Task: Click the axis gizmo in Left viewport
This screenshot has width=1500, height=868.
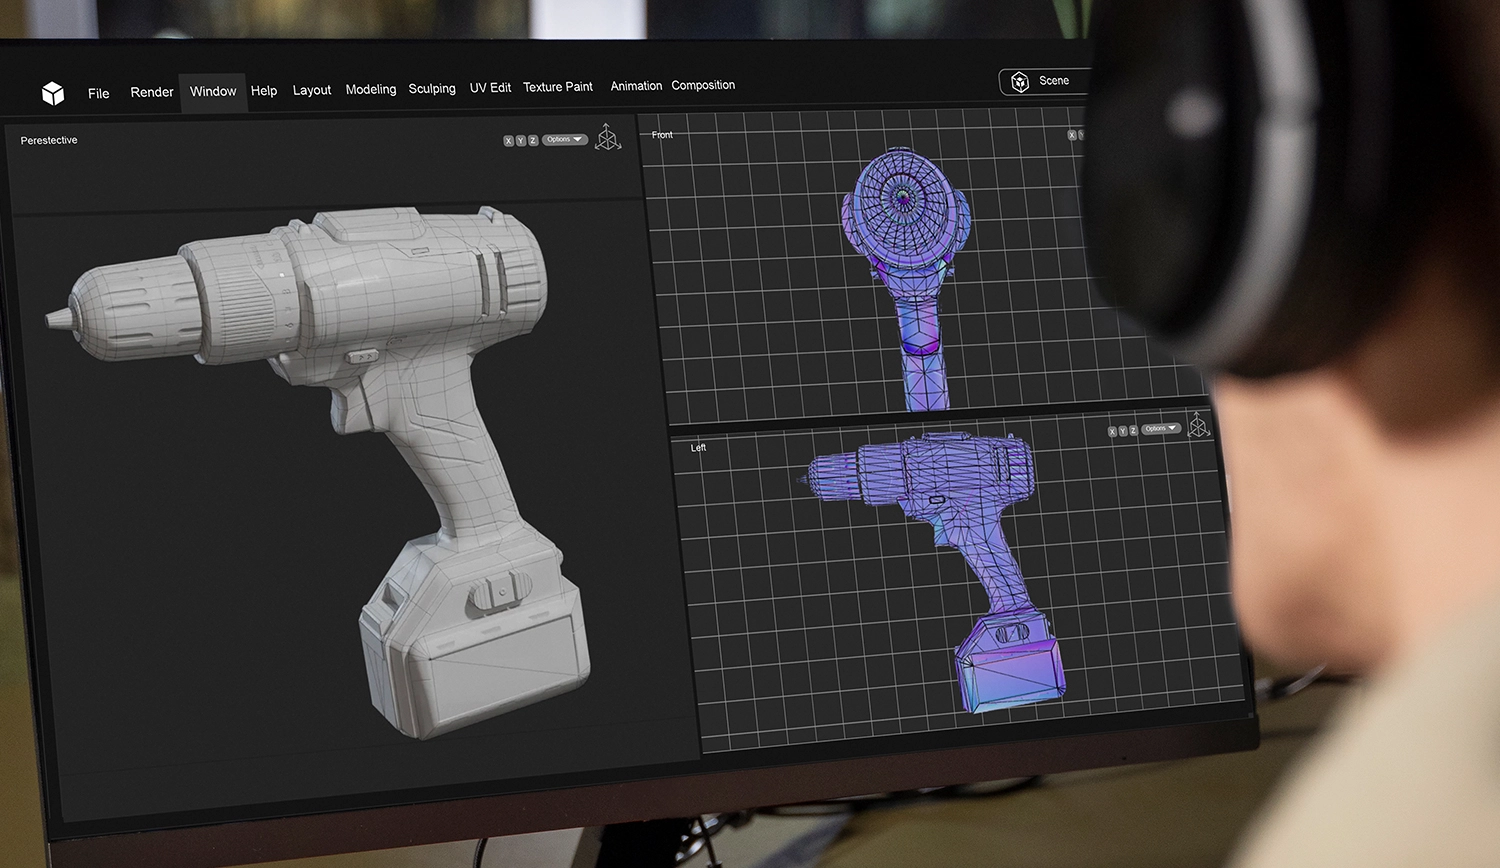Action: pyautogui.click(x=1198, y=425)
